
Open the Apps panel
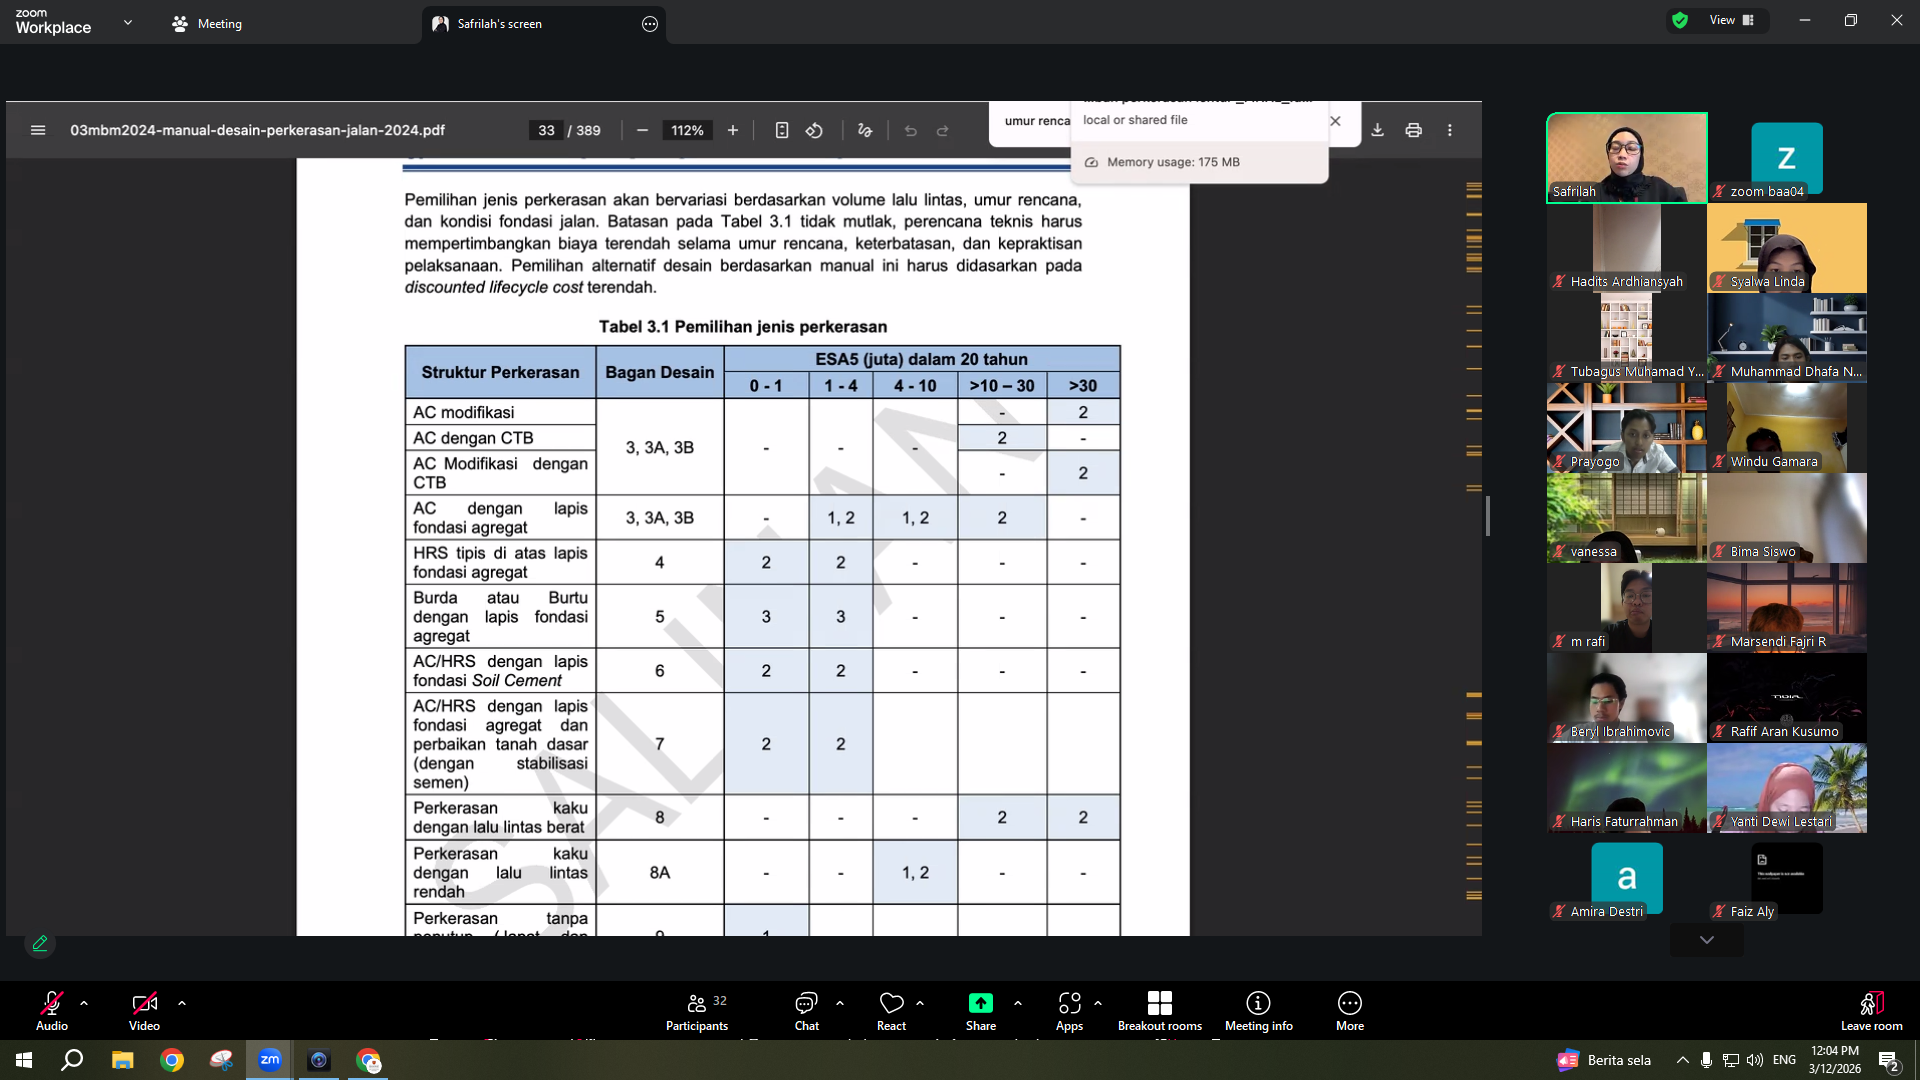pyautogui.click(x=1069, y=1010)
